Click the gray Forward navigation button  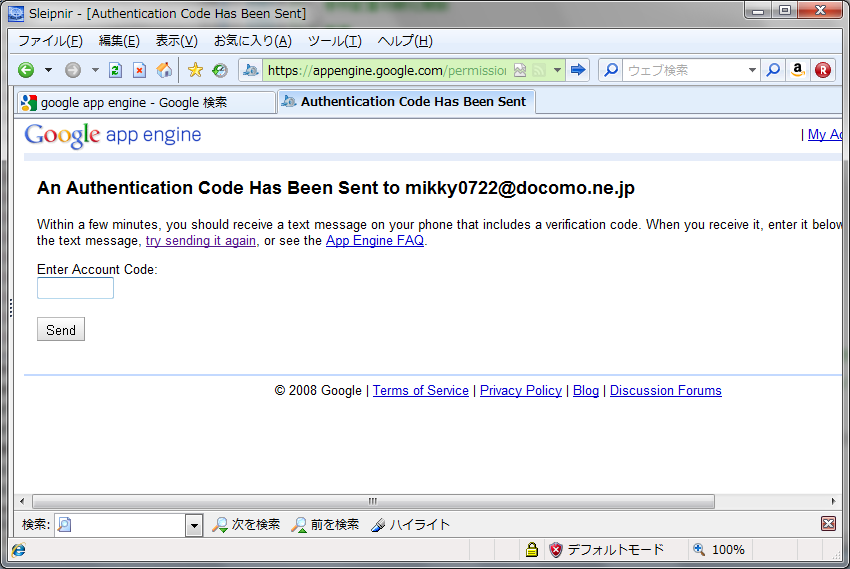[73, 70]
